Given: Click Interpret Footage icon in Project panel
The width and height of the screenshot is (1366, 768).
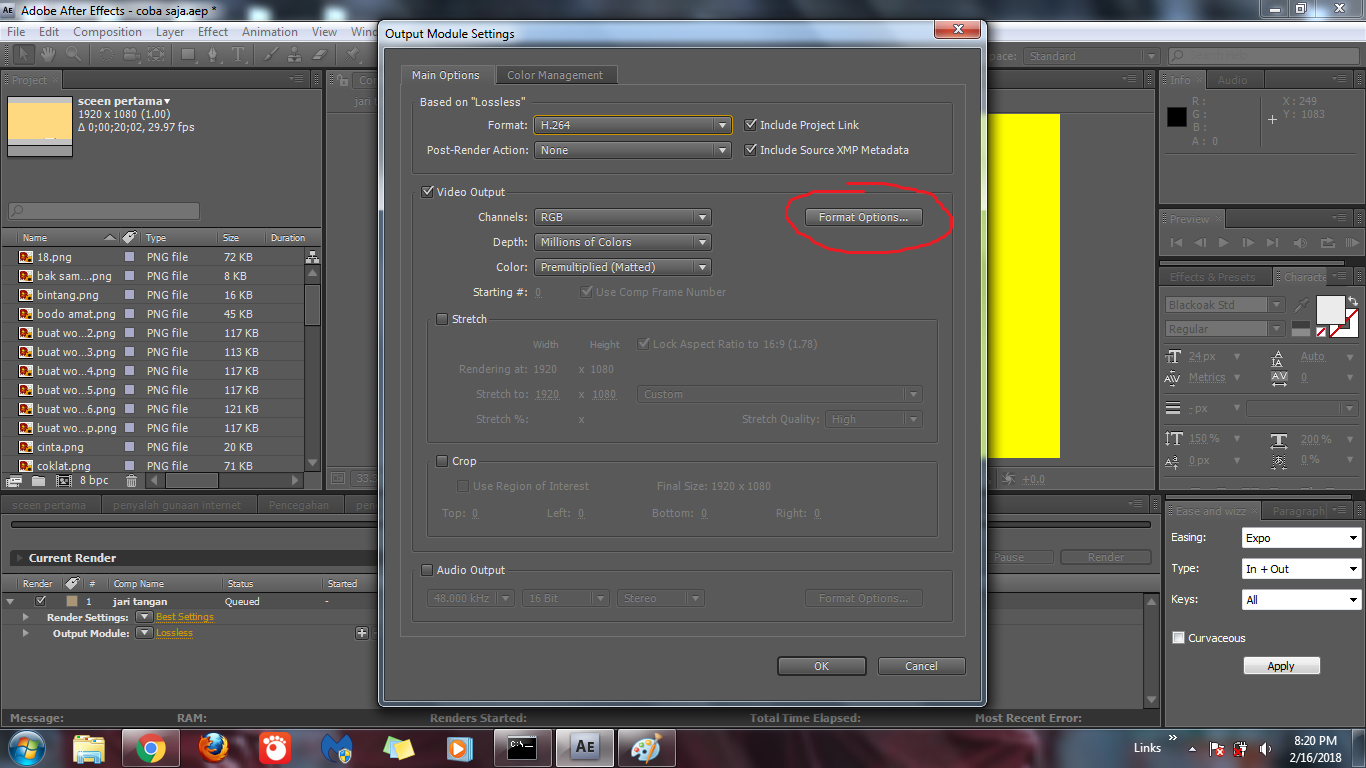Looking at the screenshot, I should pos(14,481).
